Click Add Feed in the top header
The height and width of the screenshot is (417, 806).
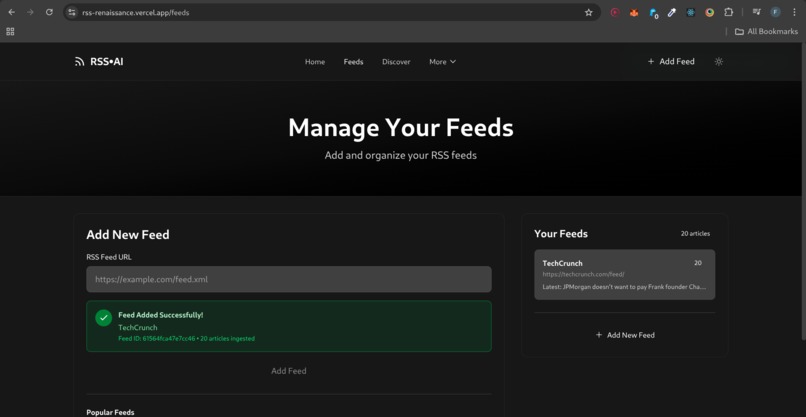click(x=671, y=62)
